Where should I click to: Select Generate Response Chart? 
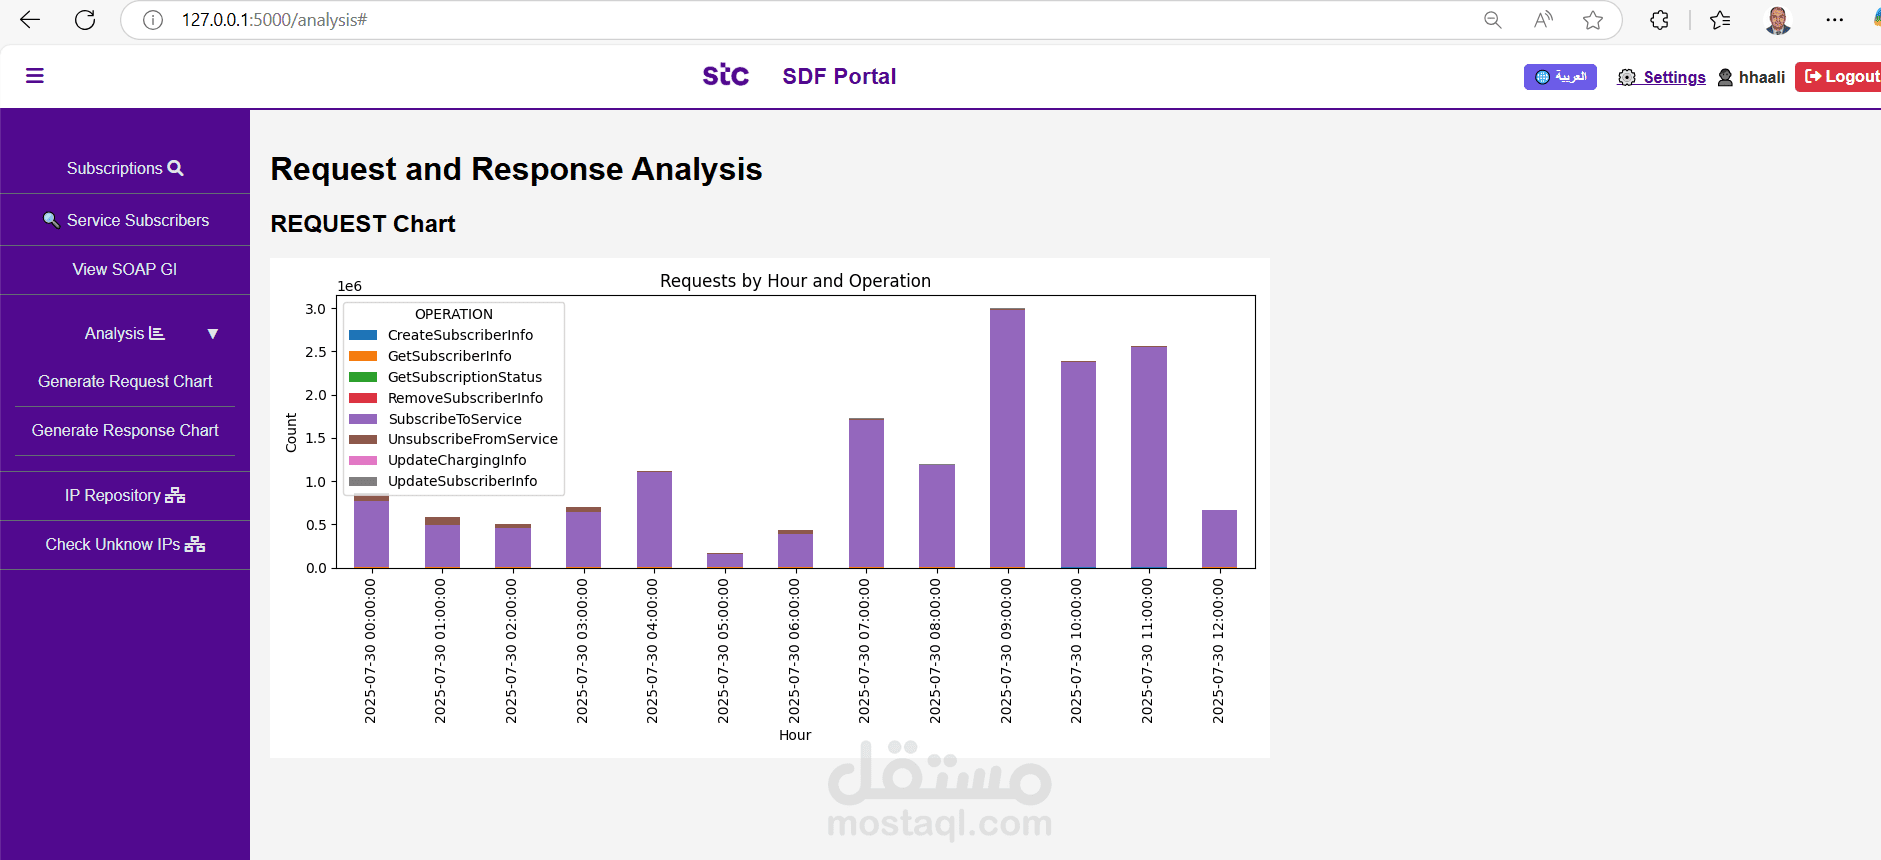click(125, 430)
